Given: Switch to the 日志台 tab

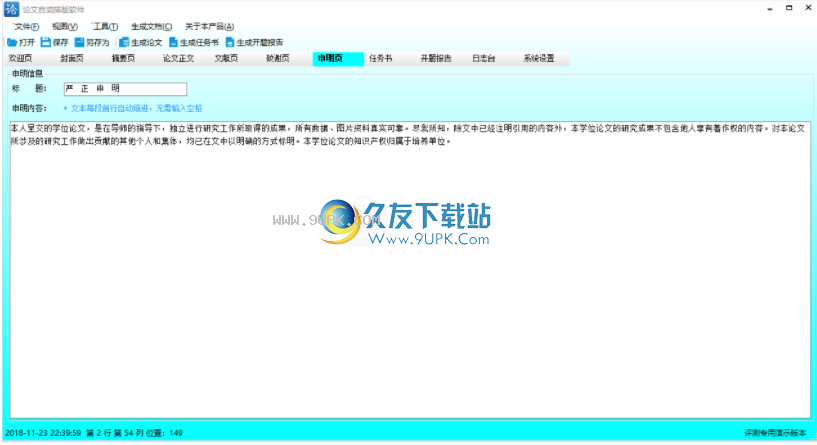Looking at the screenshot, I should [484, 58].
